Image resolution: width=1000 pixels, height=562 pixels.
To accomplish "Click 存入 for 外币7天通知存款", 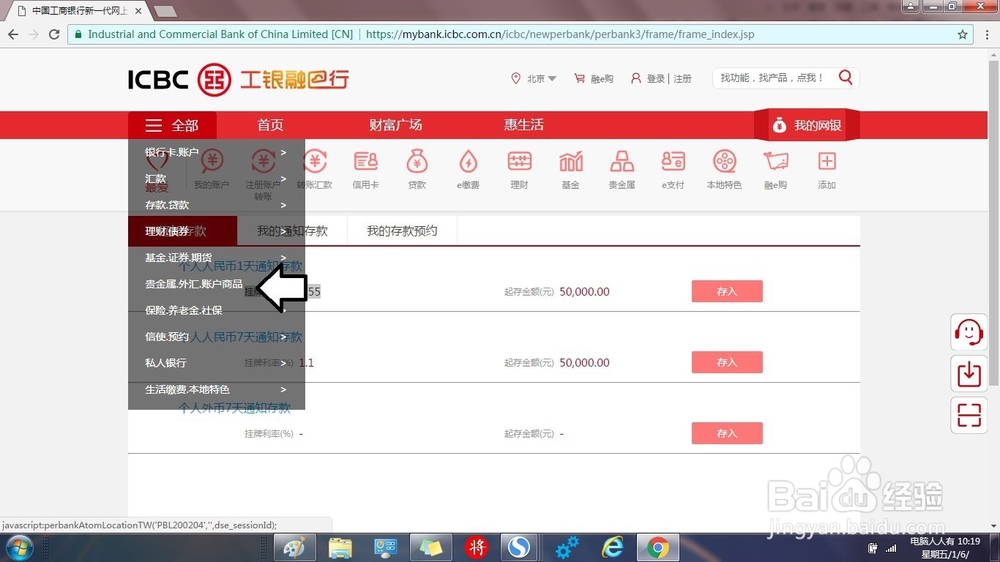I will 727,433.
